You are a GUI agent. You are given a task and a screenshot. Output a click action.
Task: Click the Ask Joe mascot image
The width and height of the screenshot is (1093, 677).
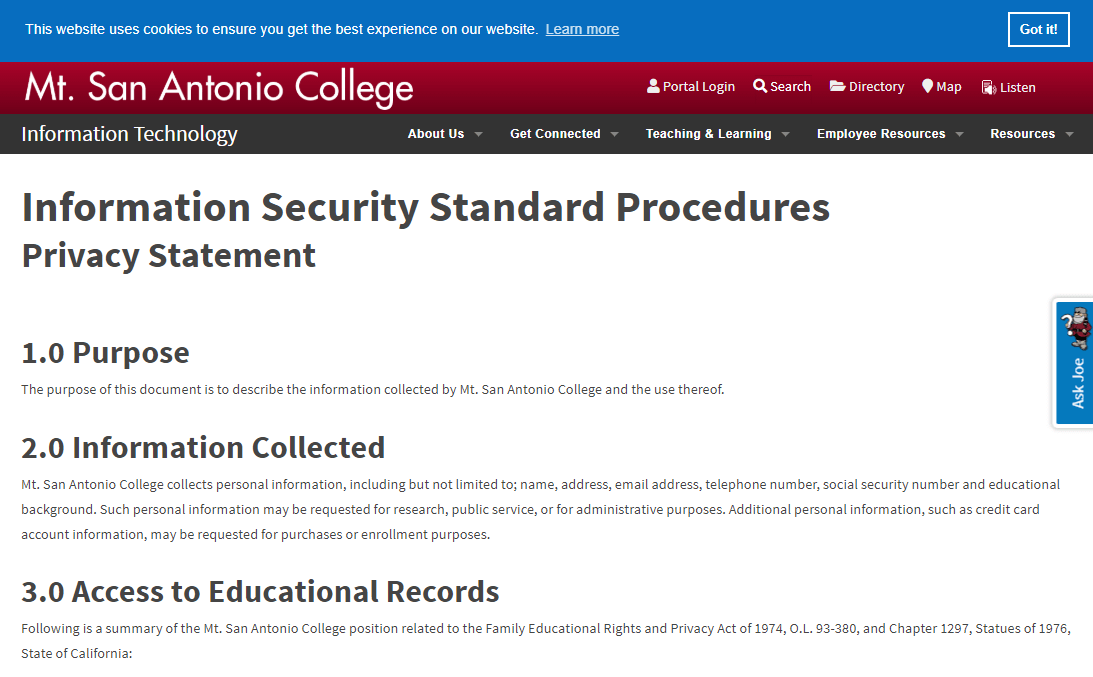pyautogui.click(x=1078, y=328)
